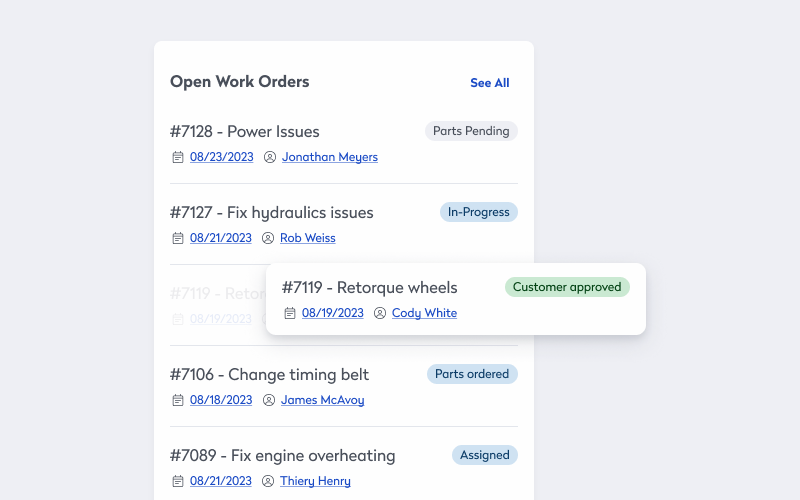Click the In-Progress status badge
Screen dimensions: 800x500
(479, 212)
